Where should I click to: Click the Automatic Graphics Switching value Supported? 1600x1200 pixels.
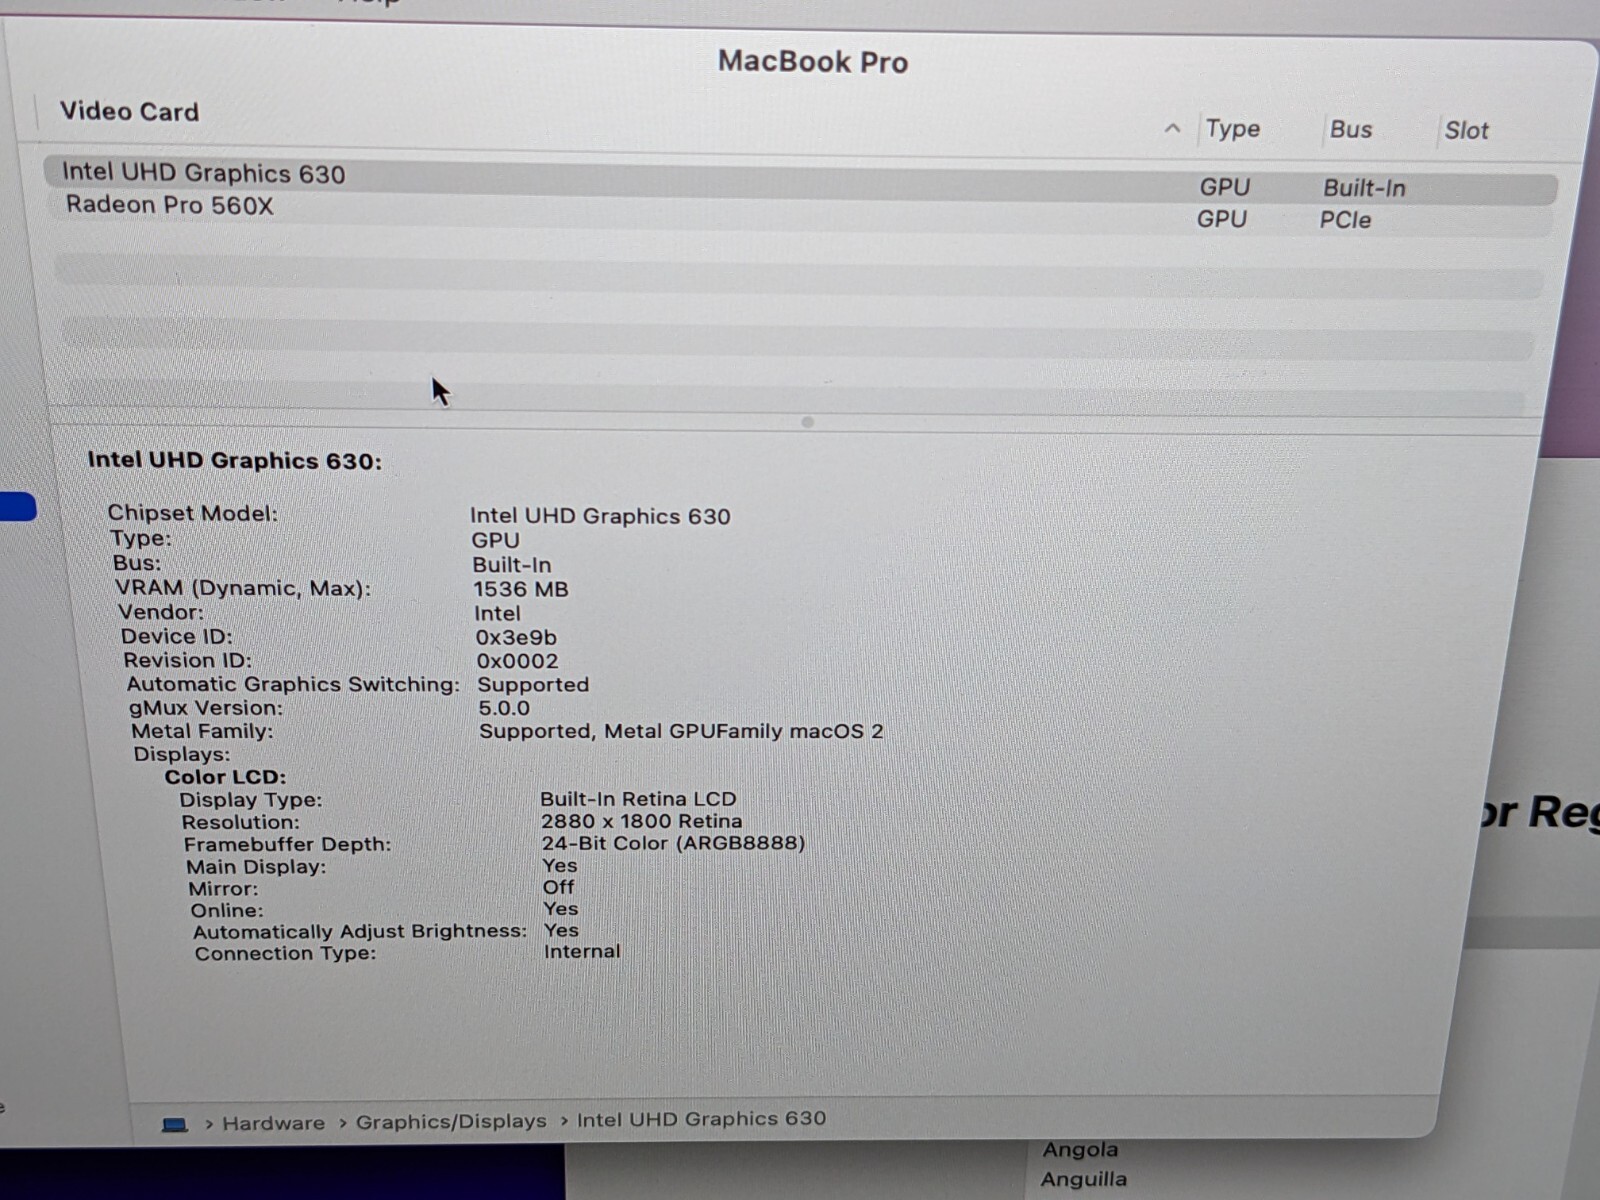click(x=533, y=685)
